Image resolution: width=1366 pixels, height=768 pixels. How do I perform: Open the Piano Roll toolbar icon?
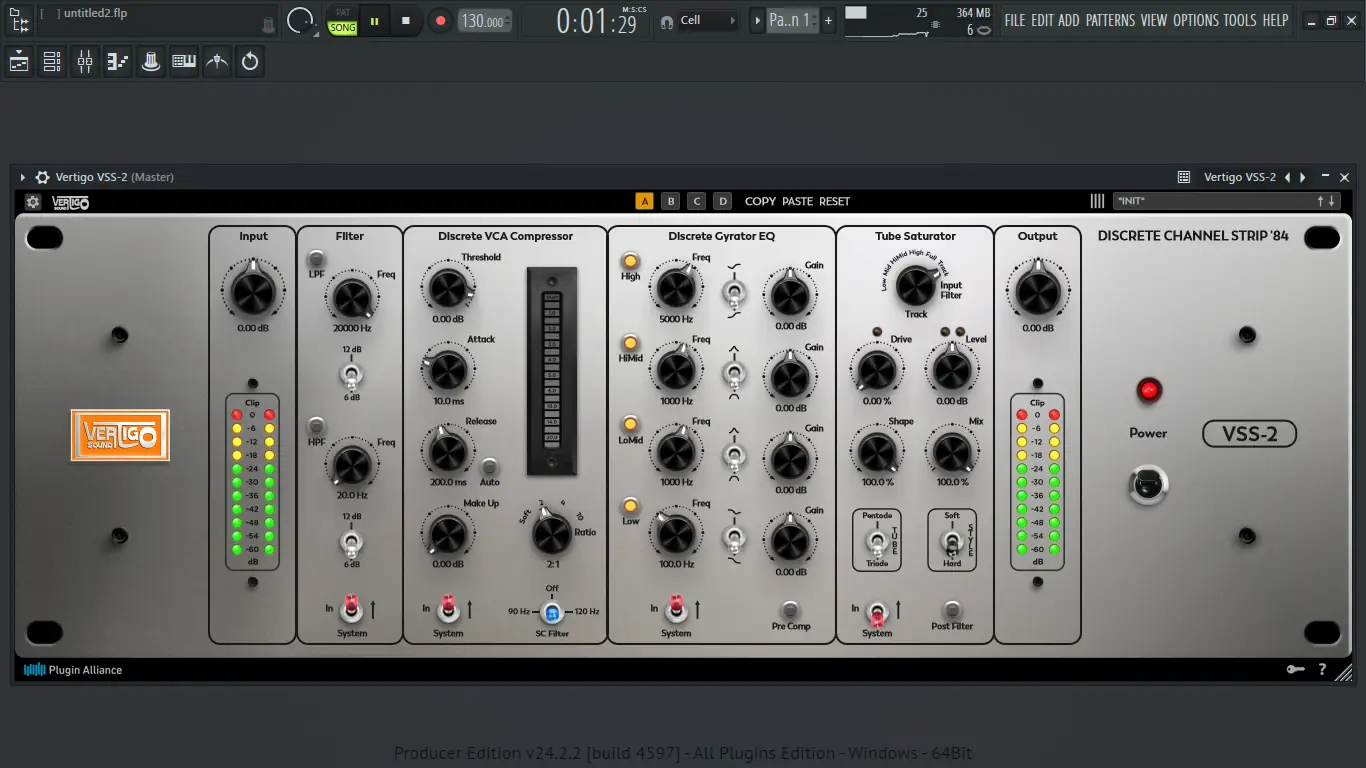coord(118,62)
